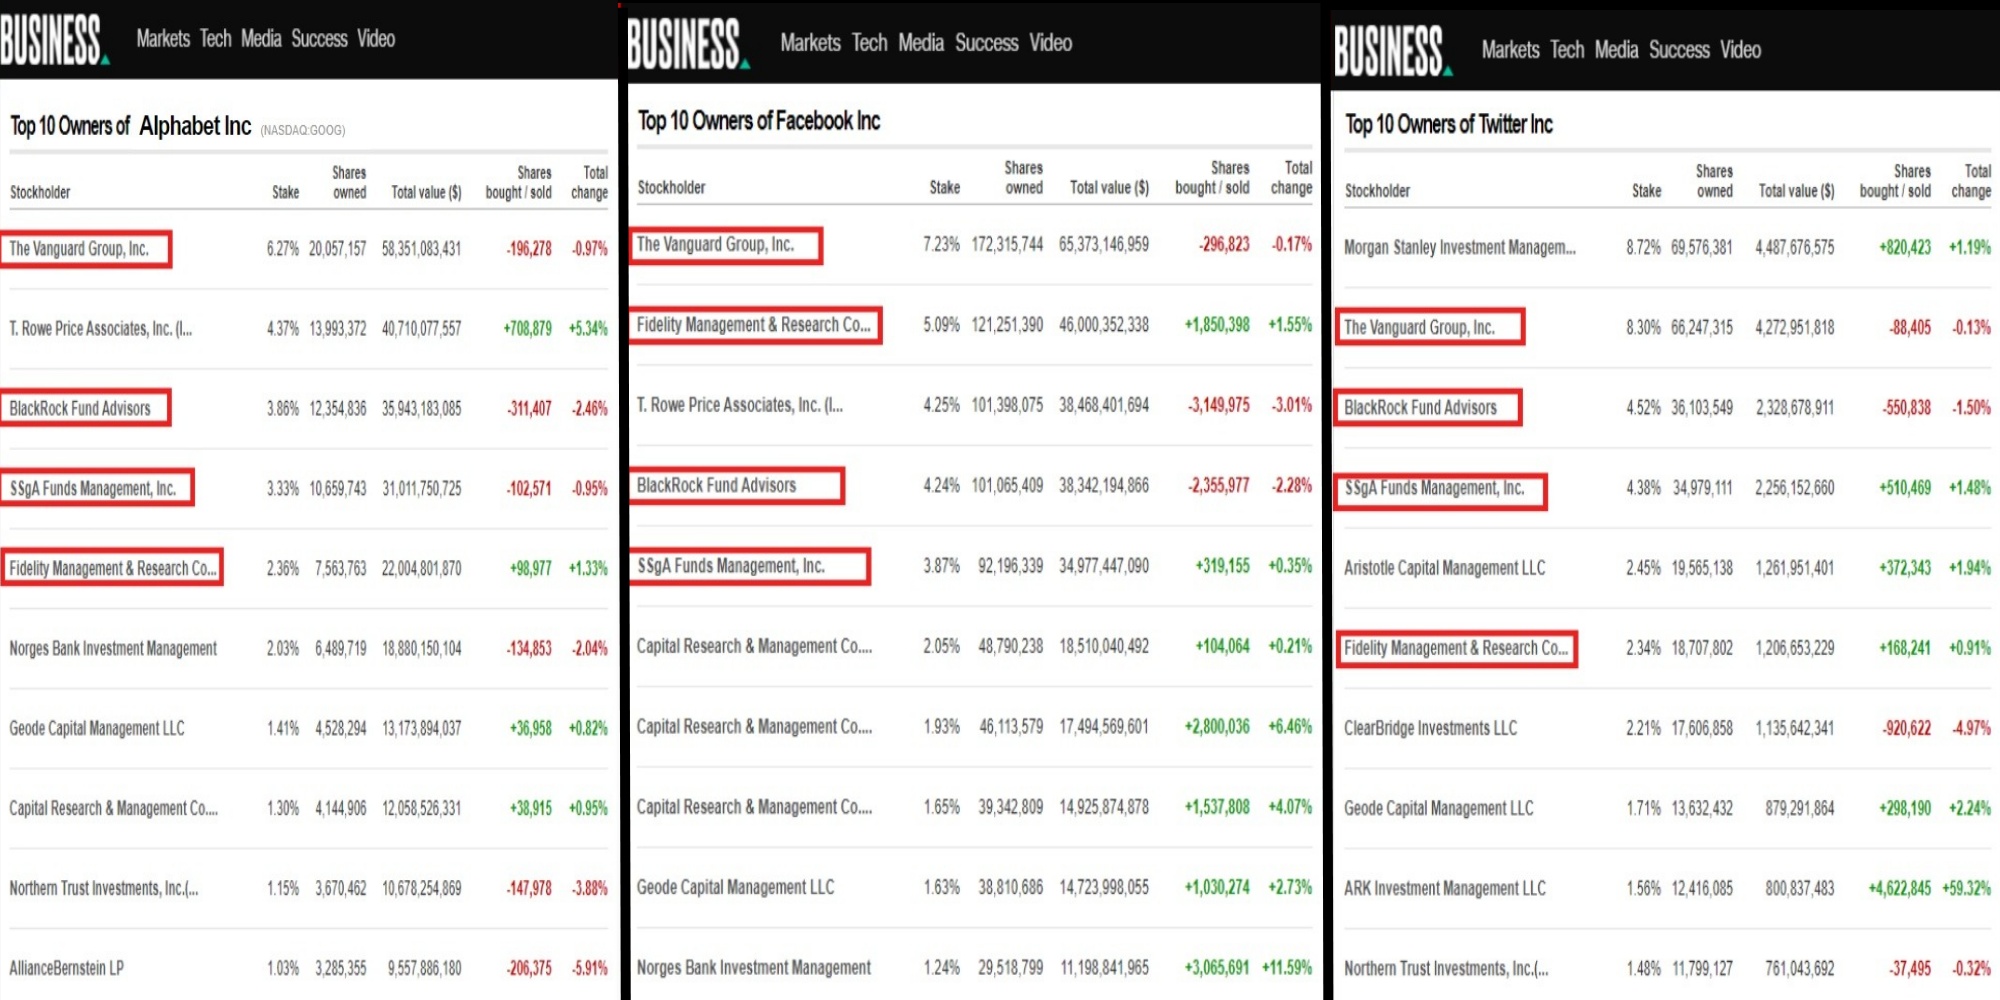Click Northern Trust Investments in Twitter owners
Screen dimensions: 2000x1000
tap(1446, 969)
